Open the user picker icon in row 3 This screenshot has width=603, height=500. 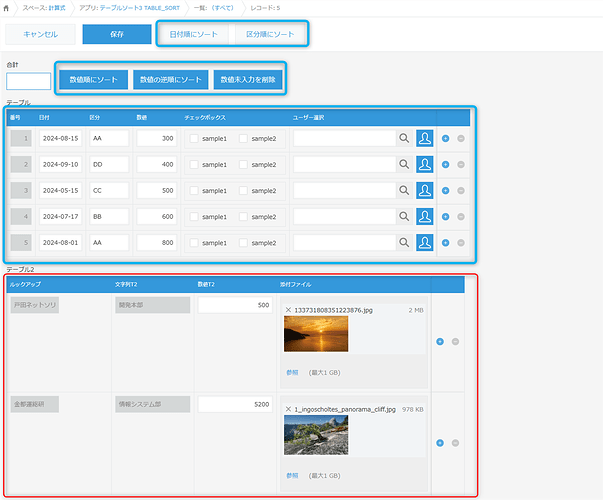(425, 190)
